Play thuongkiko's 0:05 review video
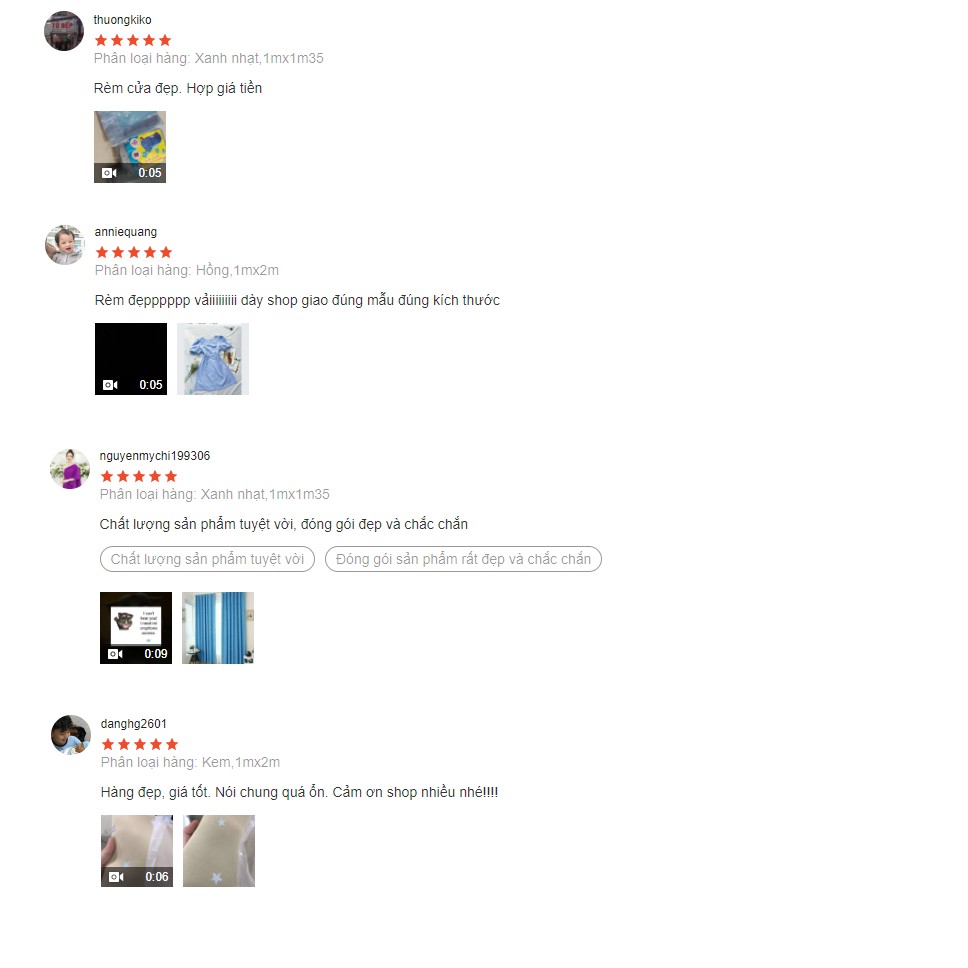968x968 pixels. (130, 147)
